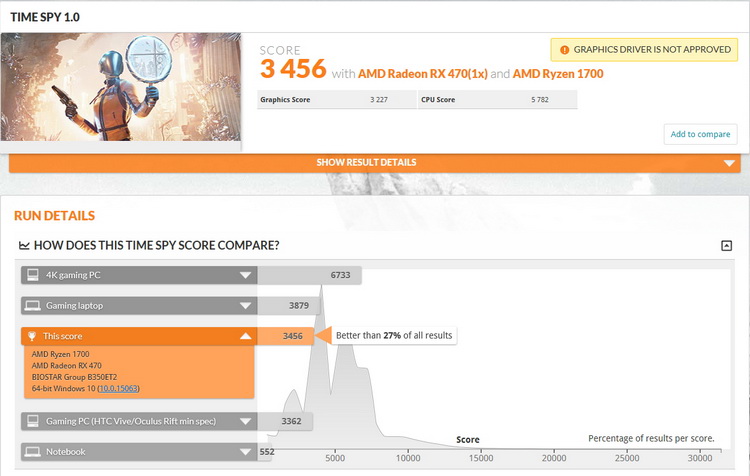The height and width of the screenshot is (476, 750).
Task: Click Percentage of results per score caption
Action: coord(651,438)
